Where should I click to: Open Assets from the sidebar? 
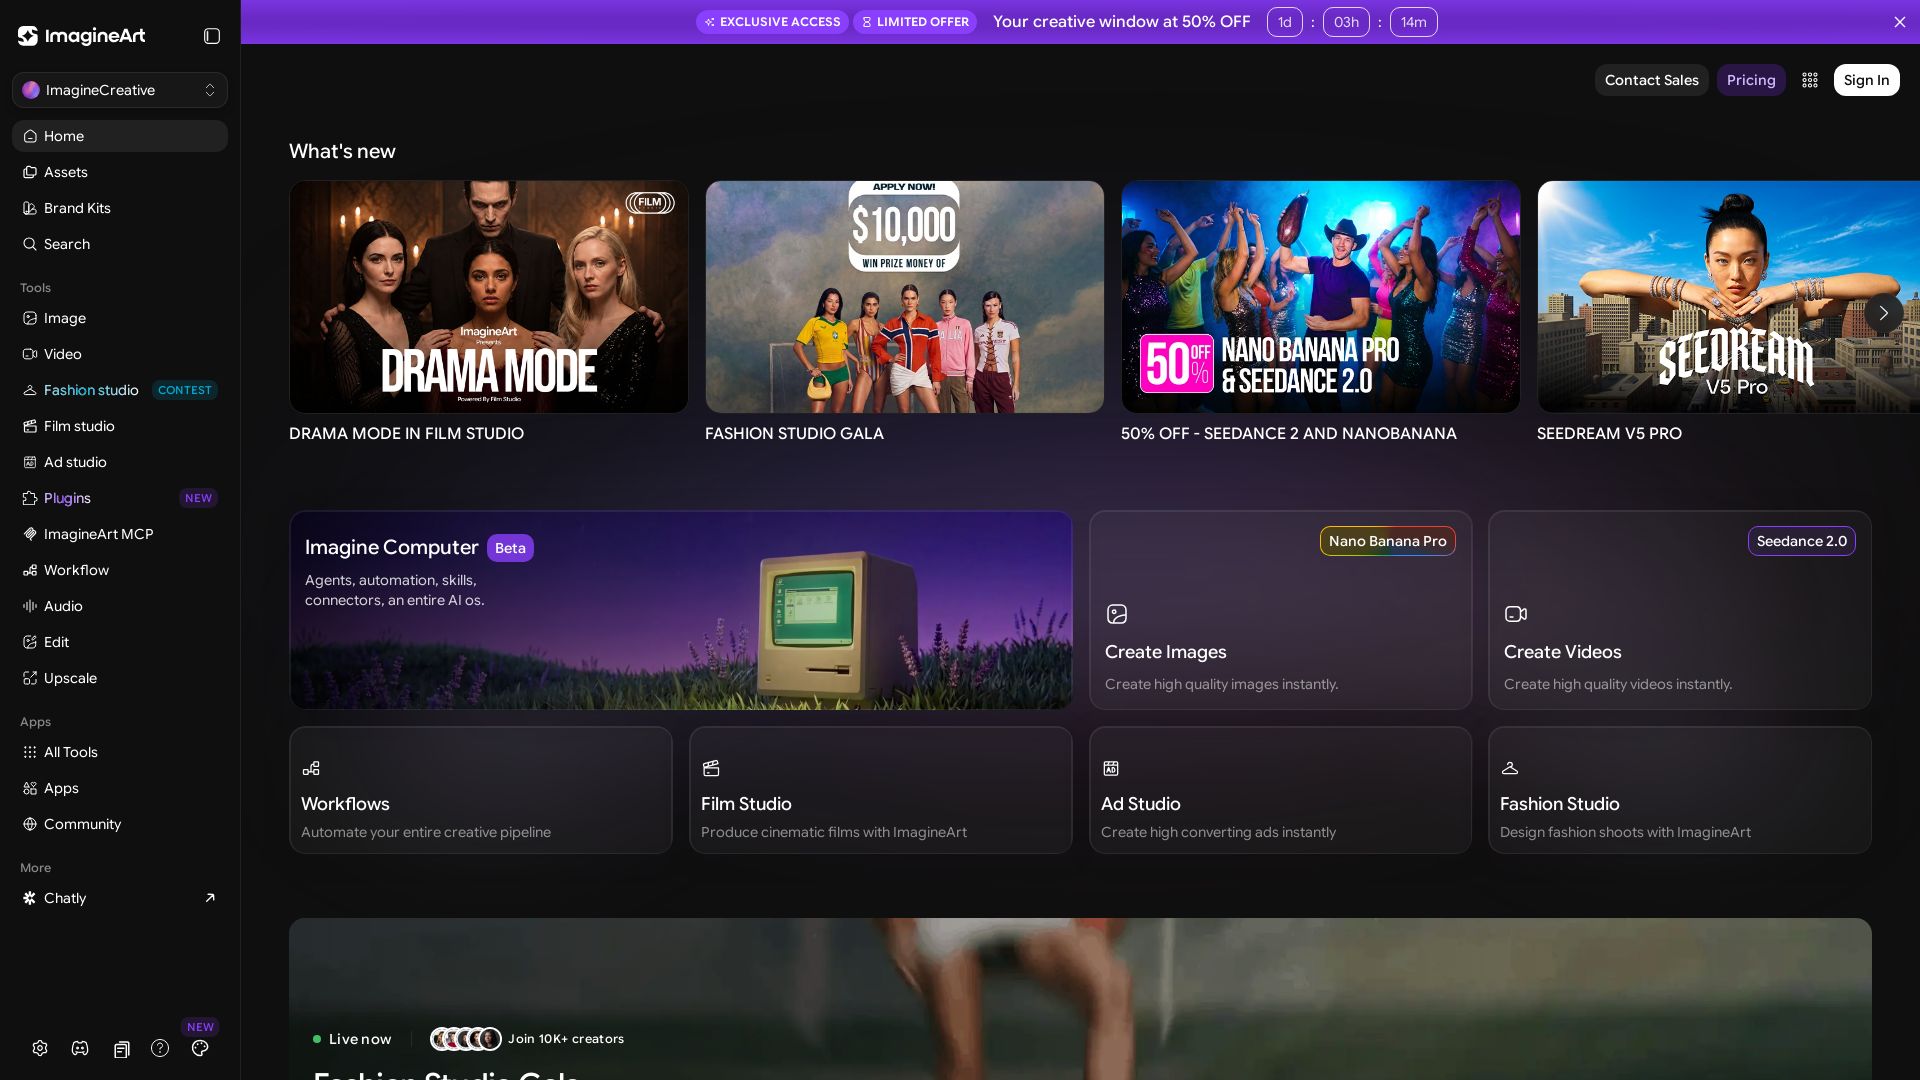(120, 172)
